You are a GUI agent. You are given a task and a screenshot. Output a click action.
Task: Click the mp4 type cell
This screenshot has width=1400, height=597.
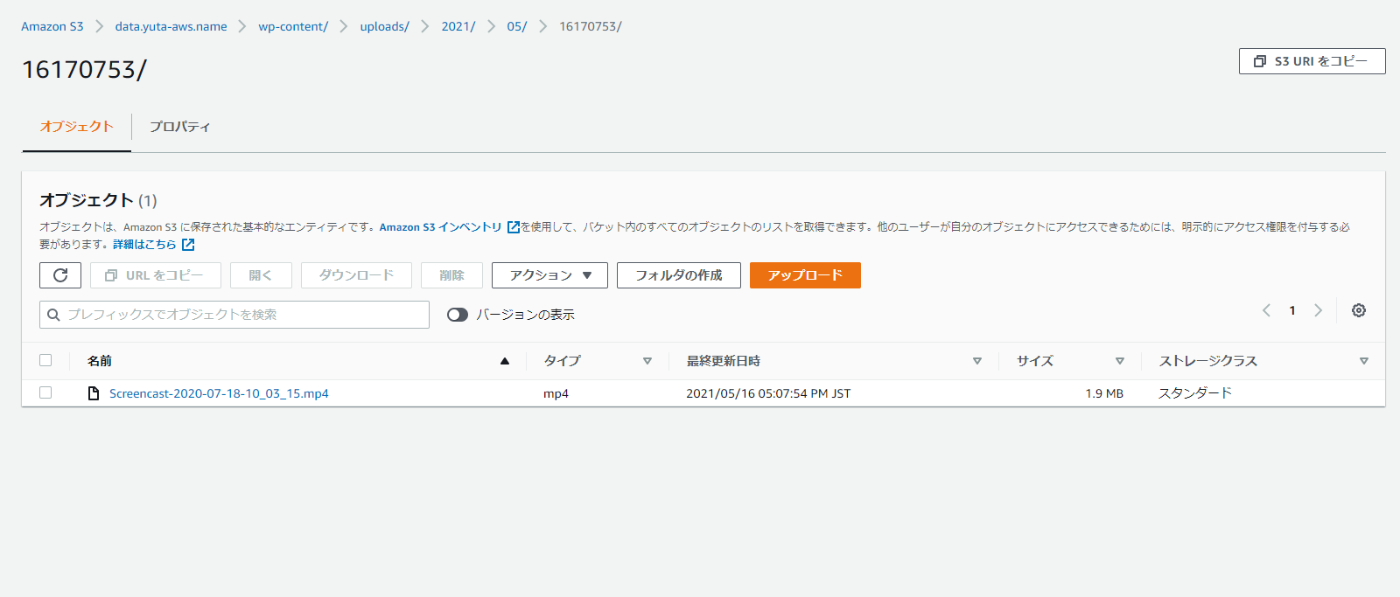(x=556, y=393)
